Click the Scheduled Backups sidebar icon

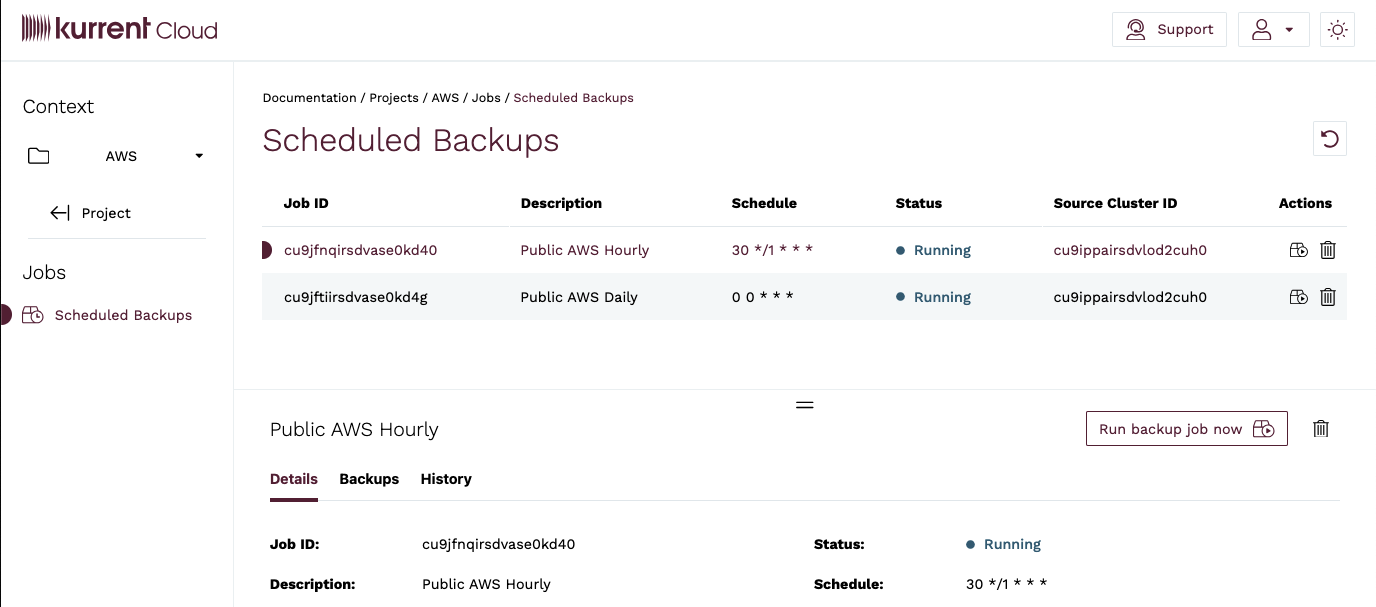click(34, 315)
